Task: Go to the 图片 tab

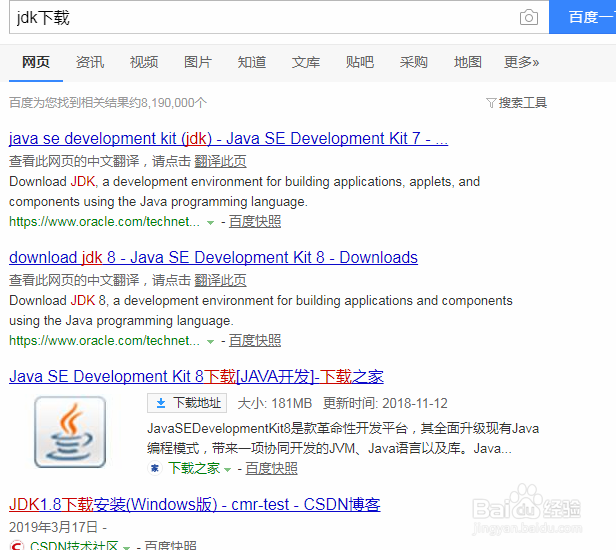Action: [198, 62]
